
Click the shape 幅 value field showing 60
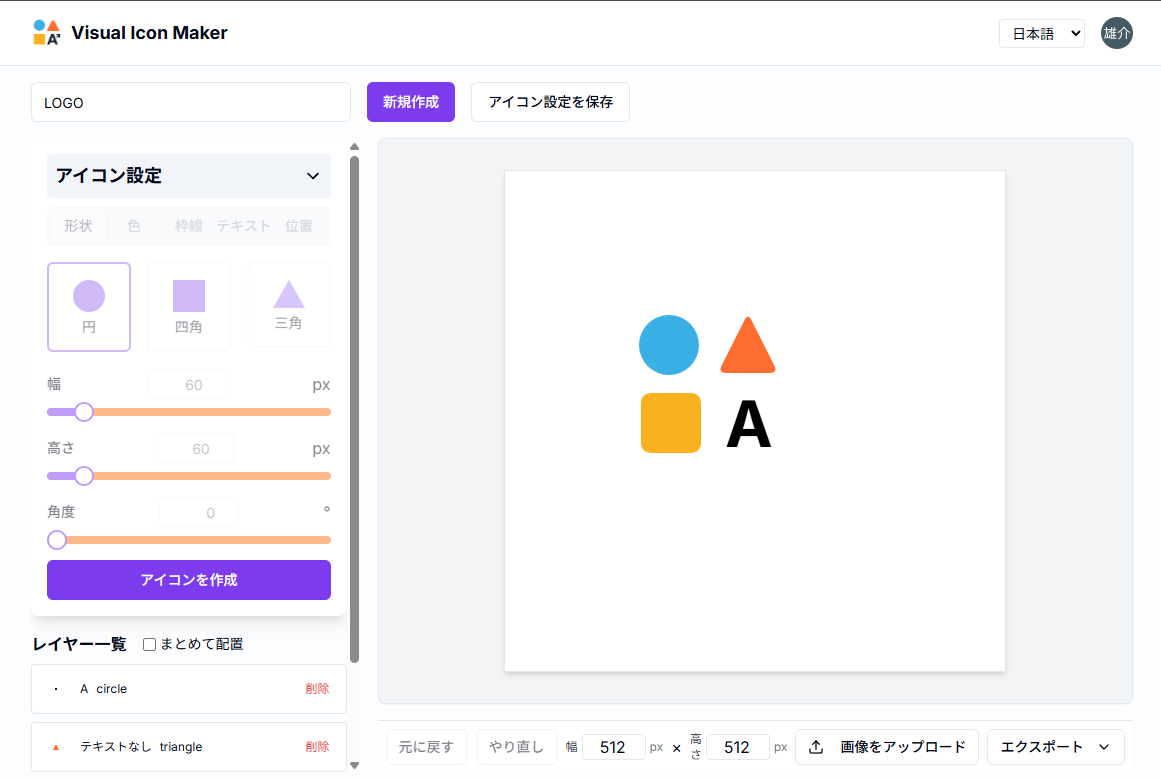[187, 385]
